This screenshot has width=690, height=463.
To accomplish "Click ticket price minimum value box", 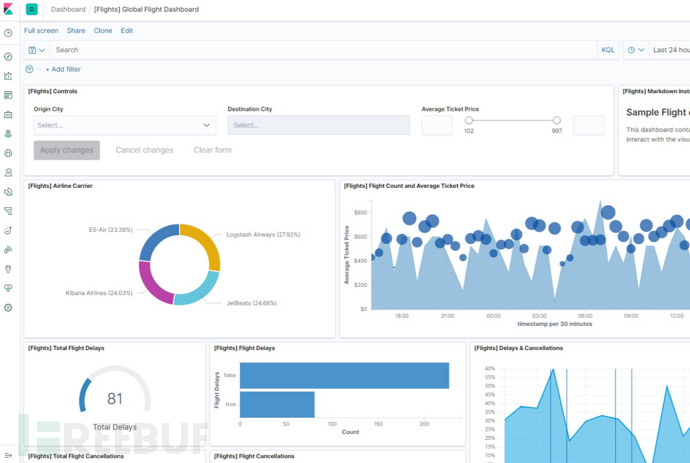I will [437, 125].
